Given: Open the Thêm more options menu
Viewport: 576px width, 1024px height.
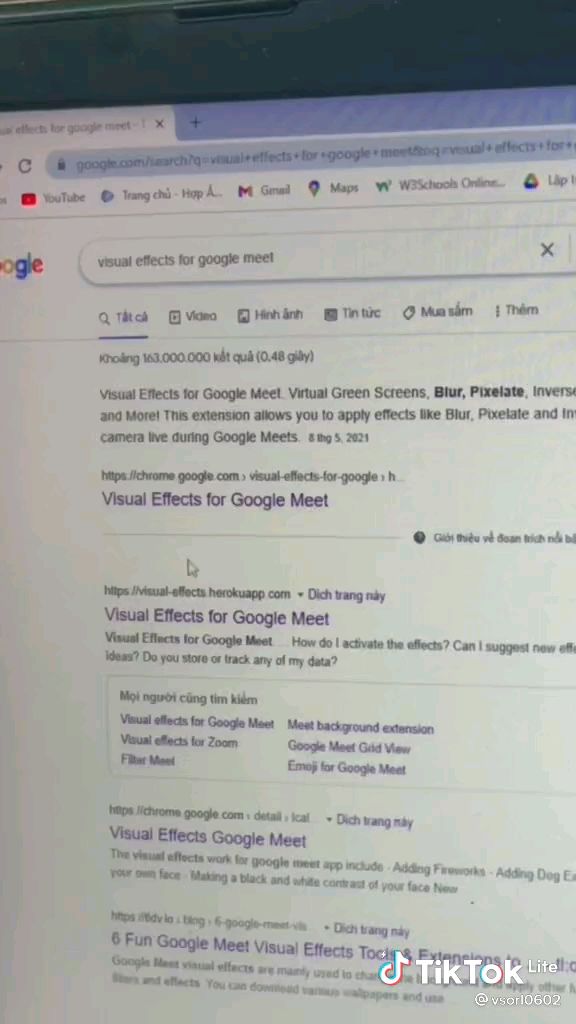Looking at the screenshot, I should click(517, 310).
